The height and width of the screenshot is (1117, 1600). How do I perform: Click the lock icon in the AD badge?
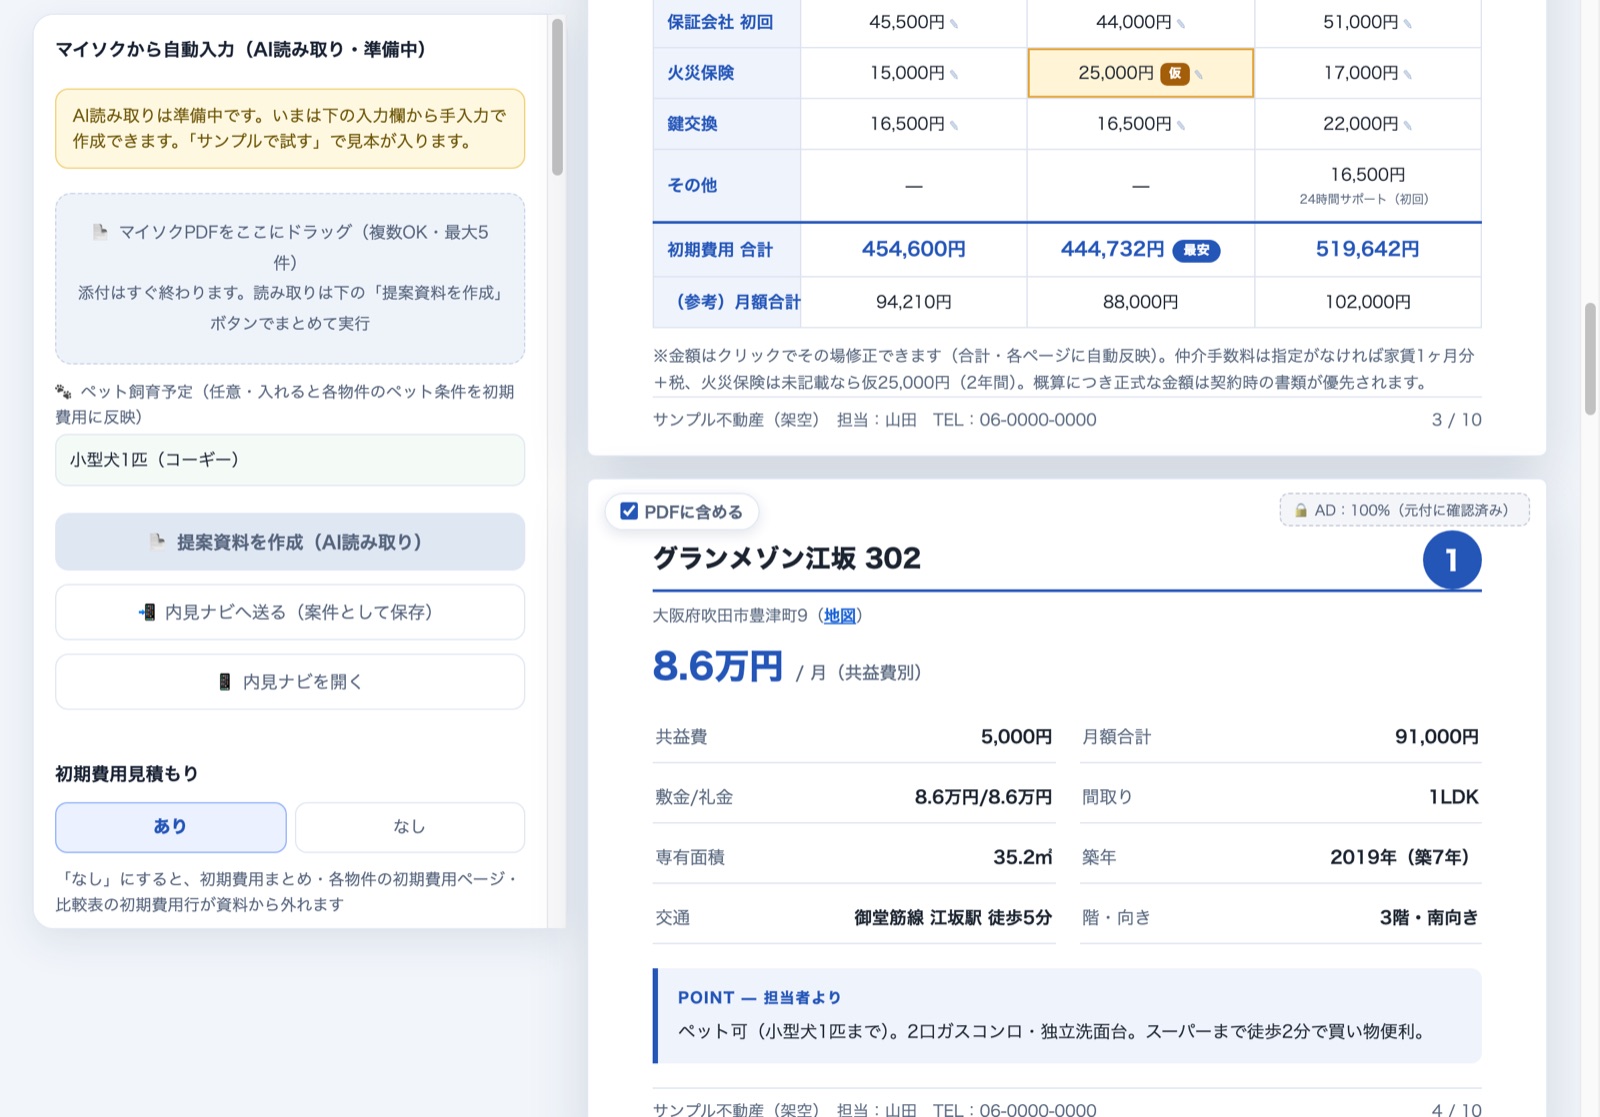[1301, 510]
